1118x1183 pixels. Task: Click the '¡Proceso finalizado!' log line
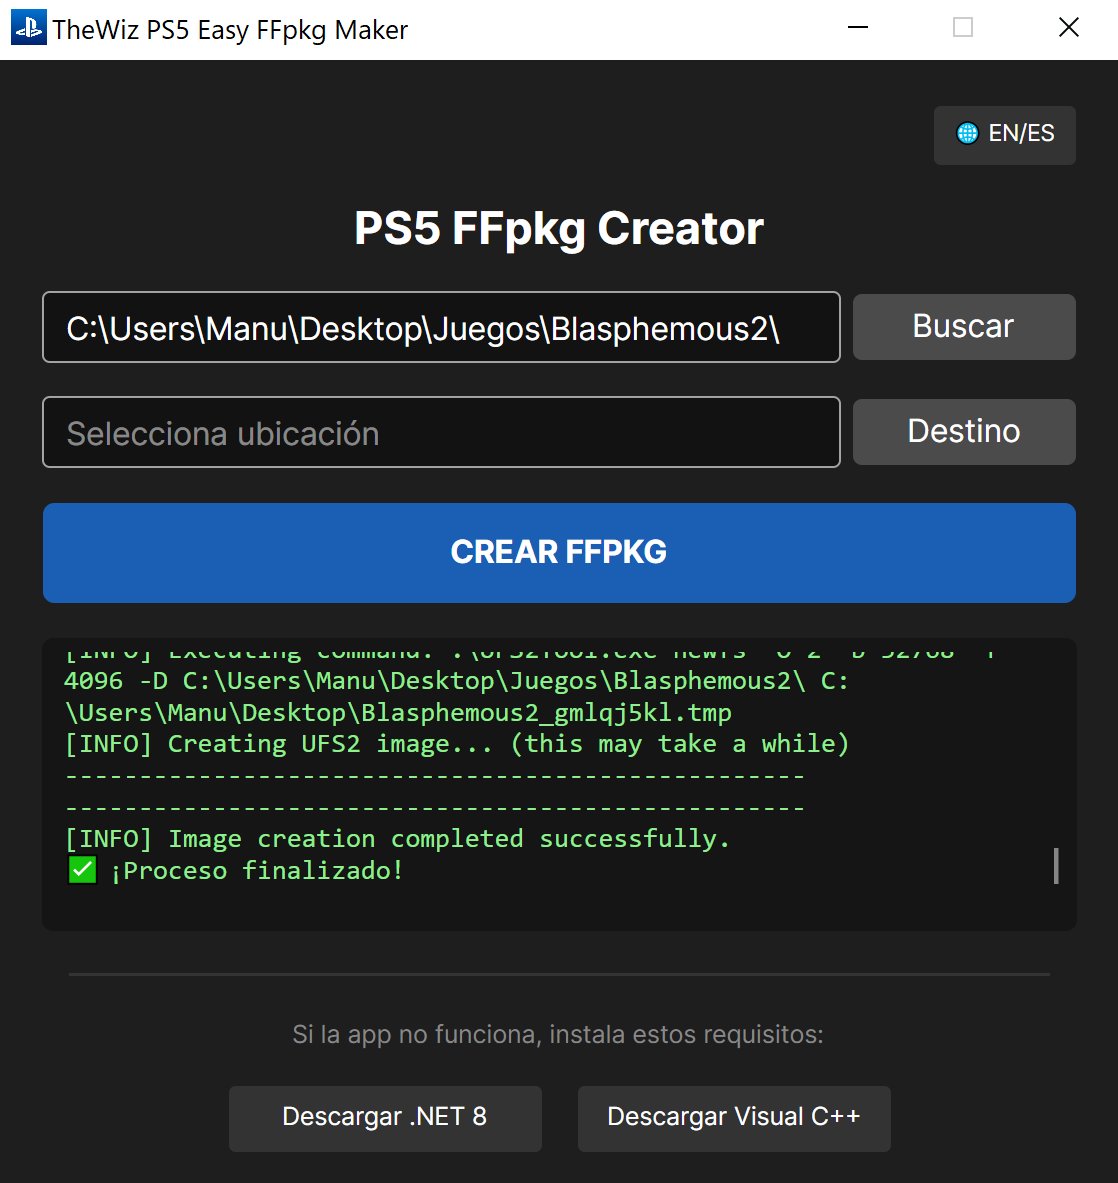pos(257,871)
